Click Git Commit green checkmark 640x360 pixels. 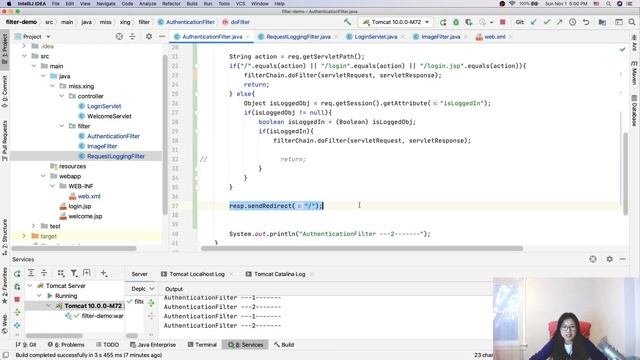(x=547, y=22)
